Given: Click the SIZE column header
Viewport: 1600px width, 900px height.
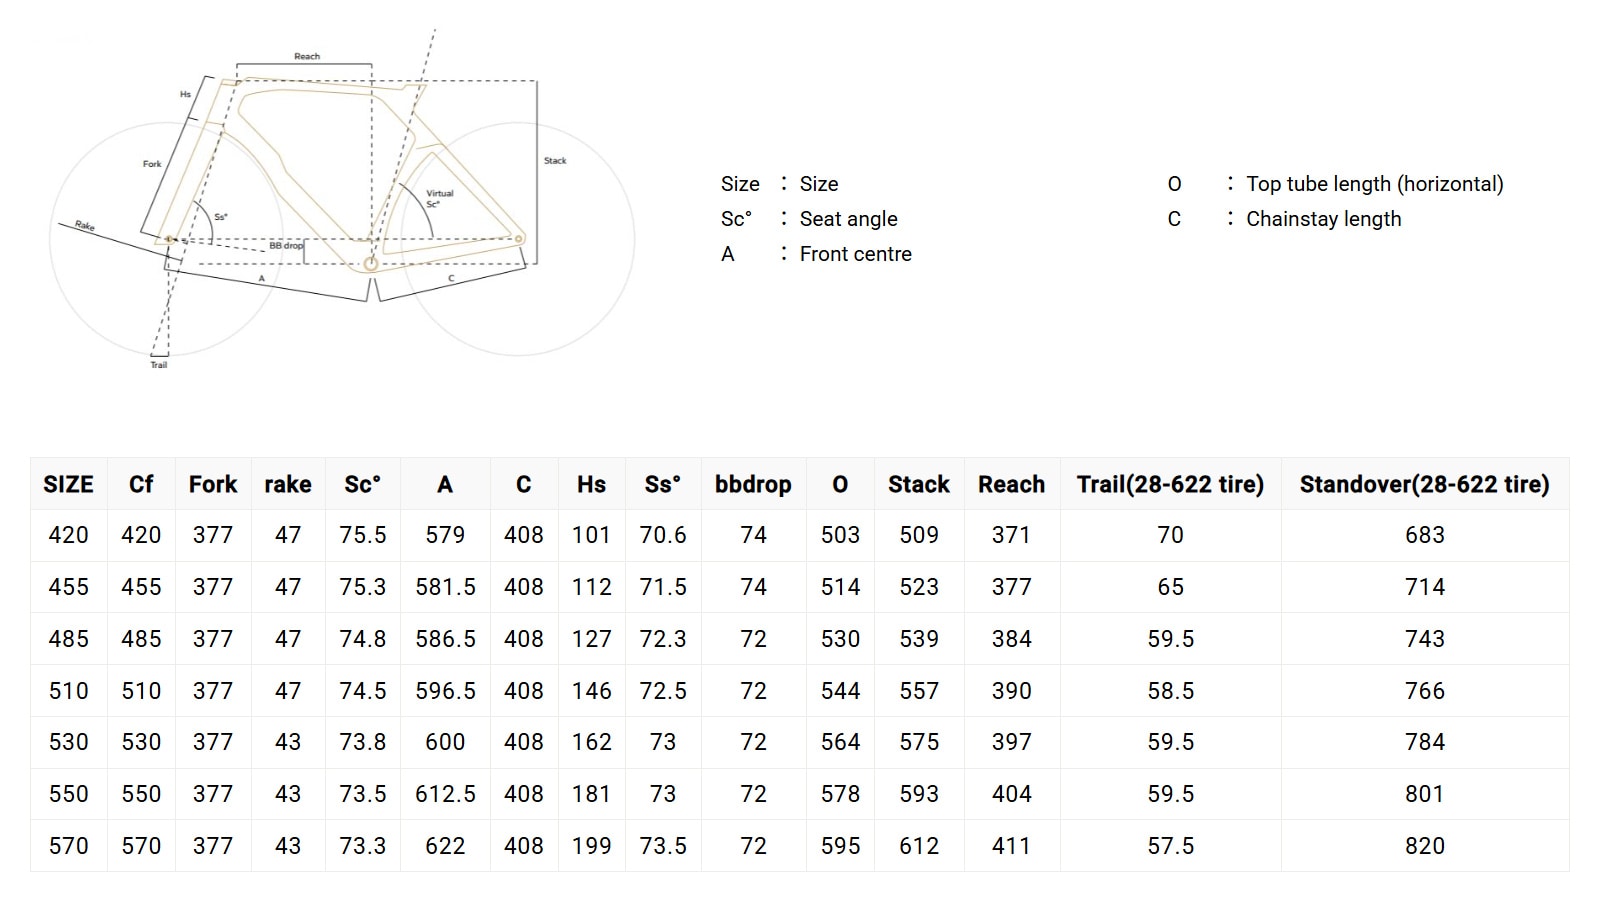Looking at the screenshot, I should click(68, 484).
